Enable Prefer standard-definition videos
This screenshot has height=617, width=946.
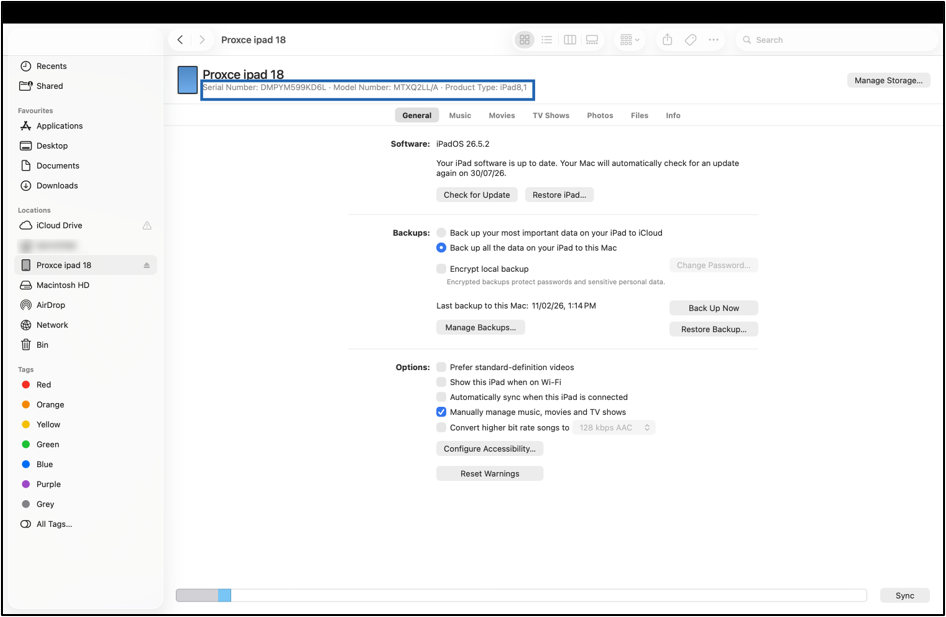point(441,367)
